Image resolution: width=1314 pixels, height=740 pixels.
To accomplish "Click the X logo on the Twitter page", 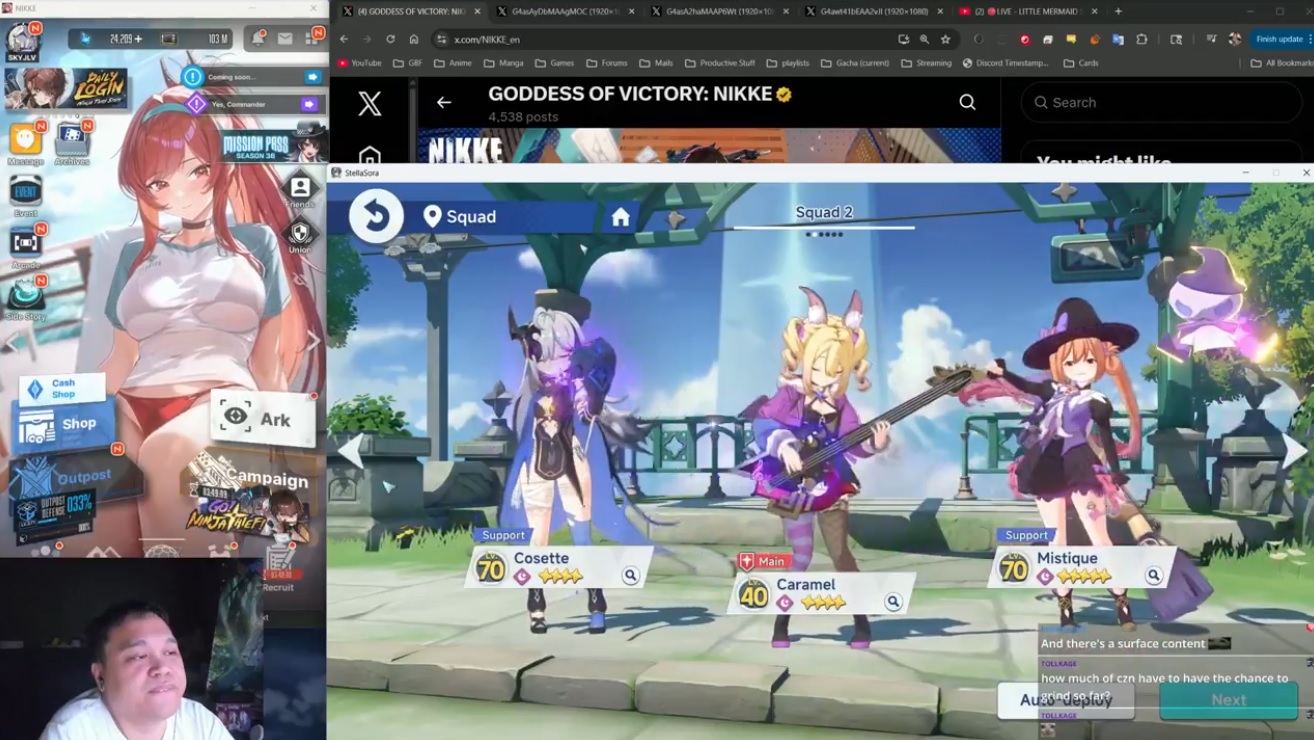I will [370, 103].
